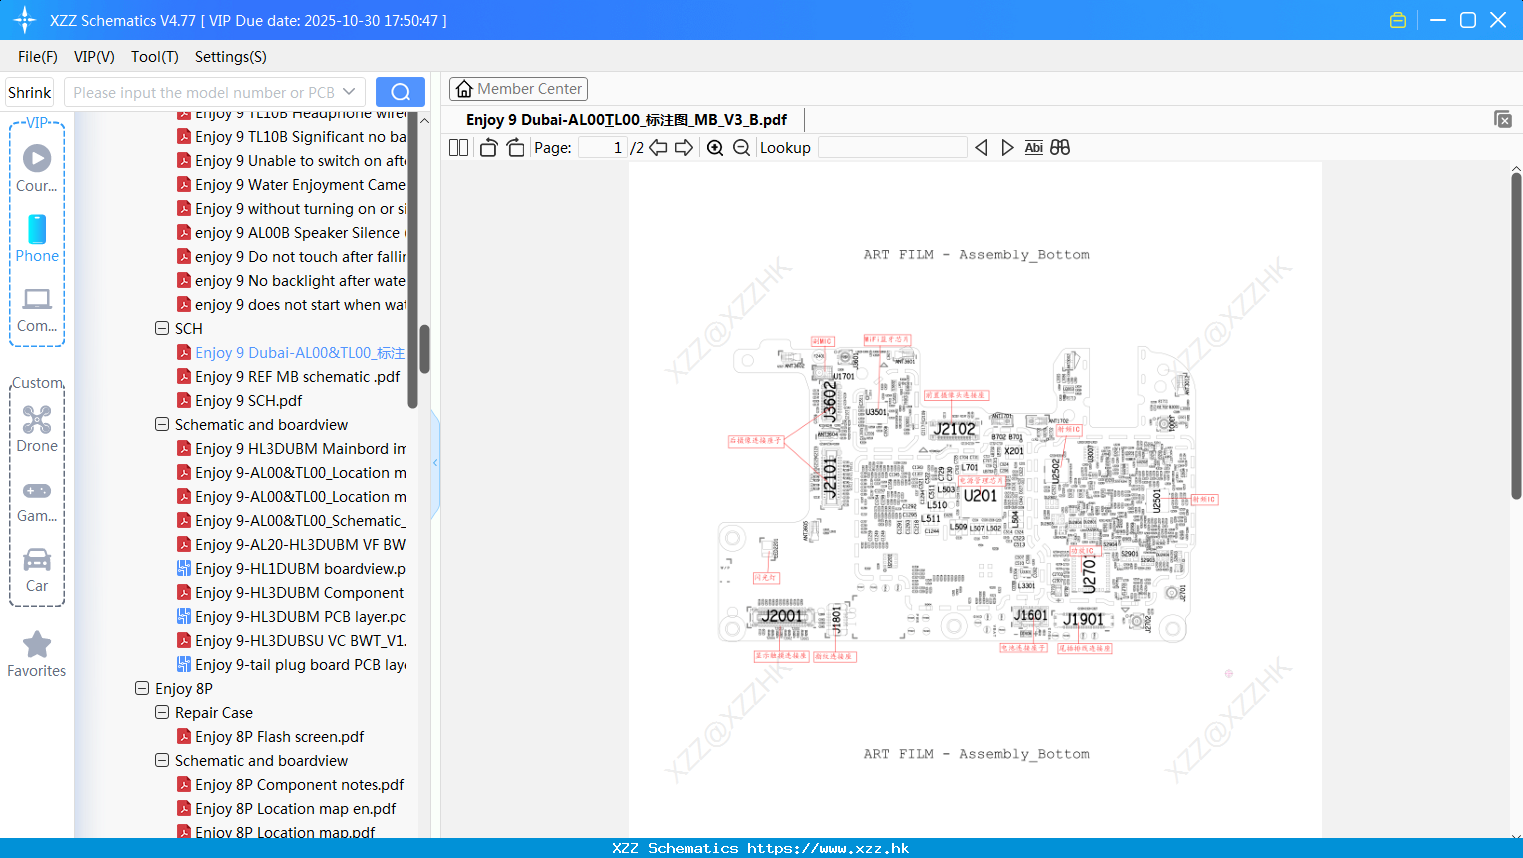Screen dimensions: 1523x858
Task: Toggle Abi match-case search option
Action: click(1033, 148)
